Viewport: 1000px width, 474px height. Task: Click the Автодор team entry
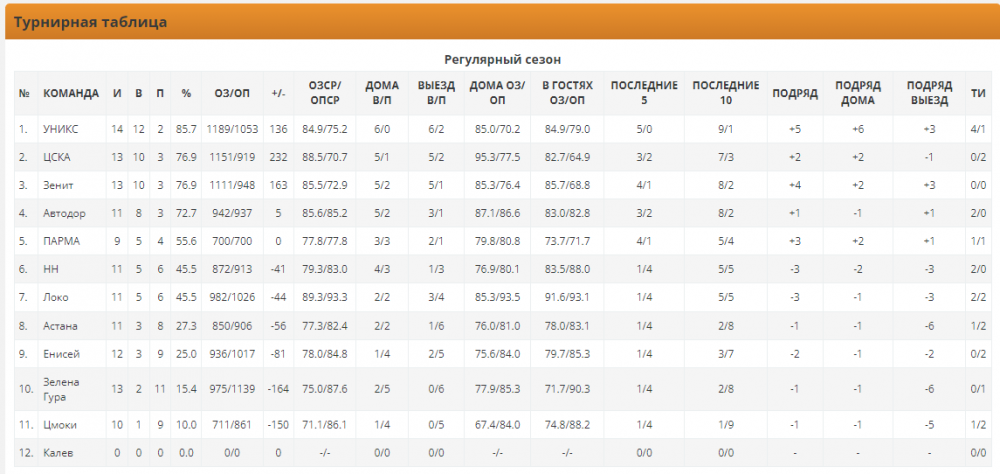[x=65, y=213]
